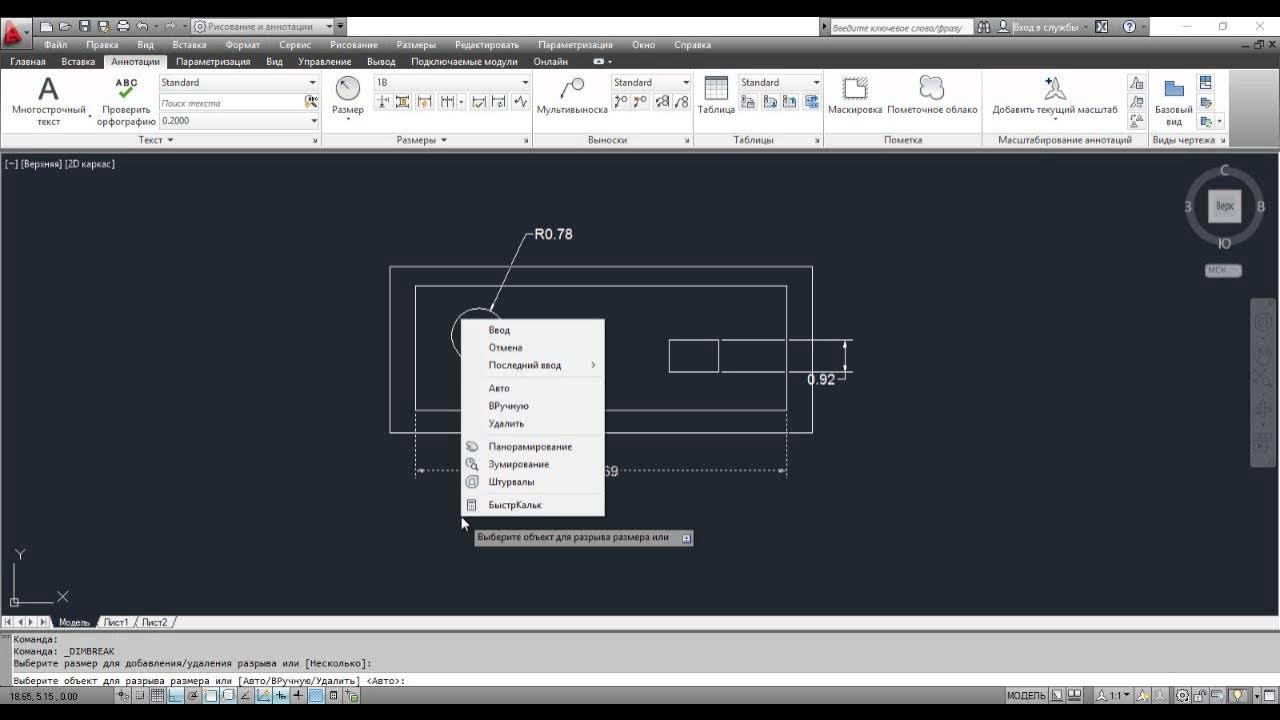Select the Revision cloud (Пометочное облако) tool
Screen dimensions: 1280x720
tap(932, 96)
